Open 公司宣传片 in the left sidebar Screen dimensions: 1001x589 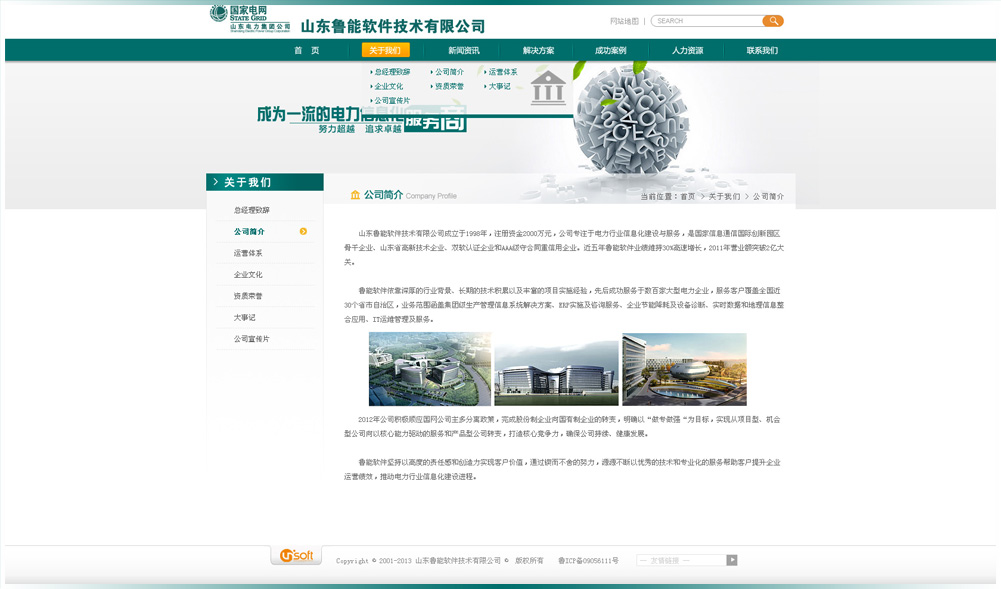point(252,340)
